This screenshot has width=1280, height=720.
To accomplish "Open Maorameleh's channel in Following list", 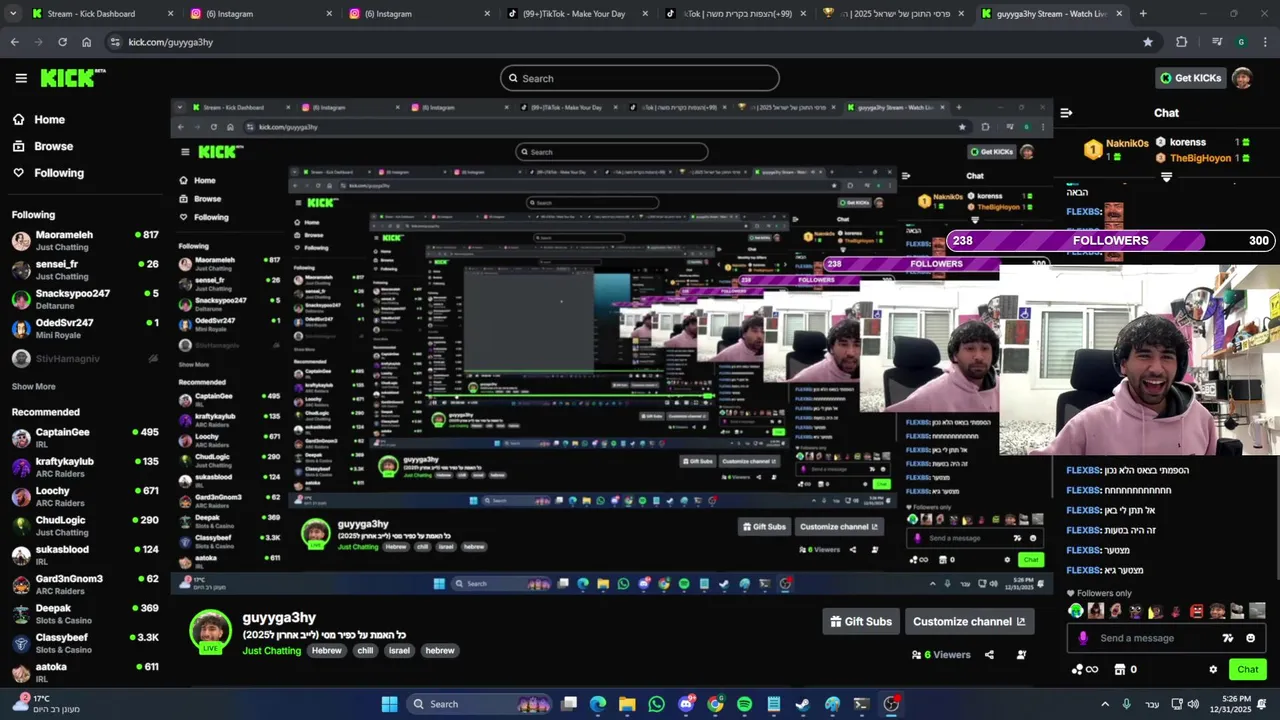I will (85, 241).
